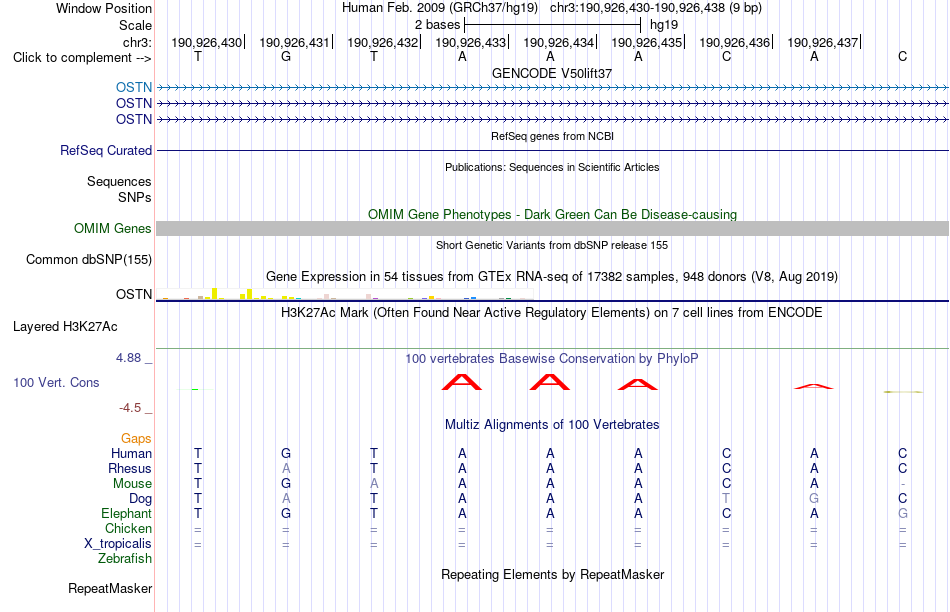Click the SNPs track label
The image size is (950, 612).
click(x=135, y=198)
